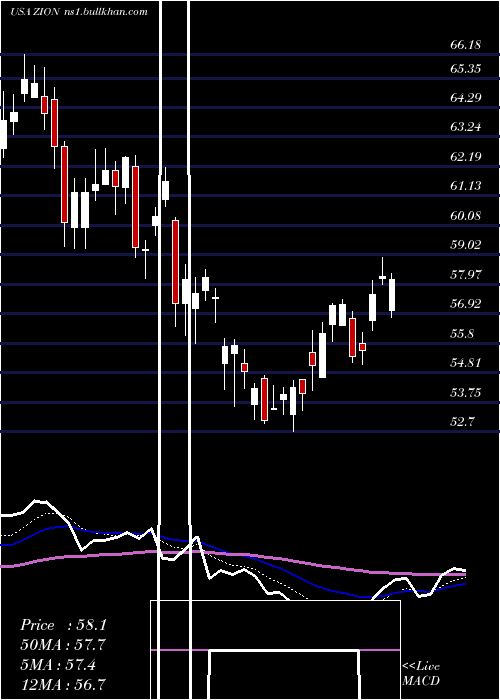Click the 64.29 price axis label

[x=466, y=97]
